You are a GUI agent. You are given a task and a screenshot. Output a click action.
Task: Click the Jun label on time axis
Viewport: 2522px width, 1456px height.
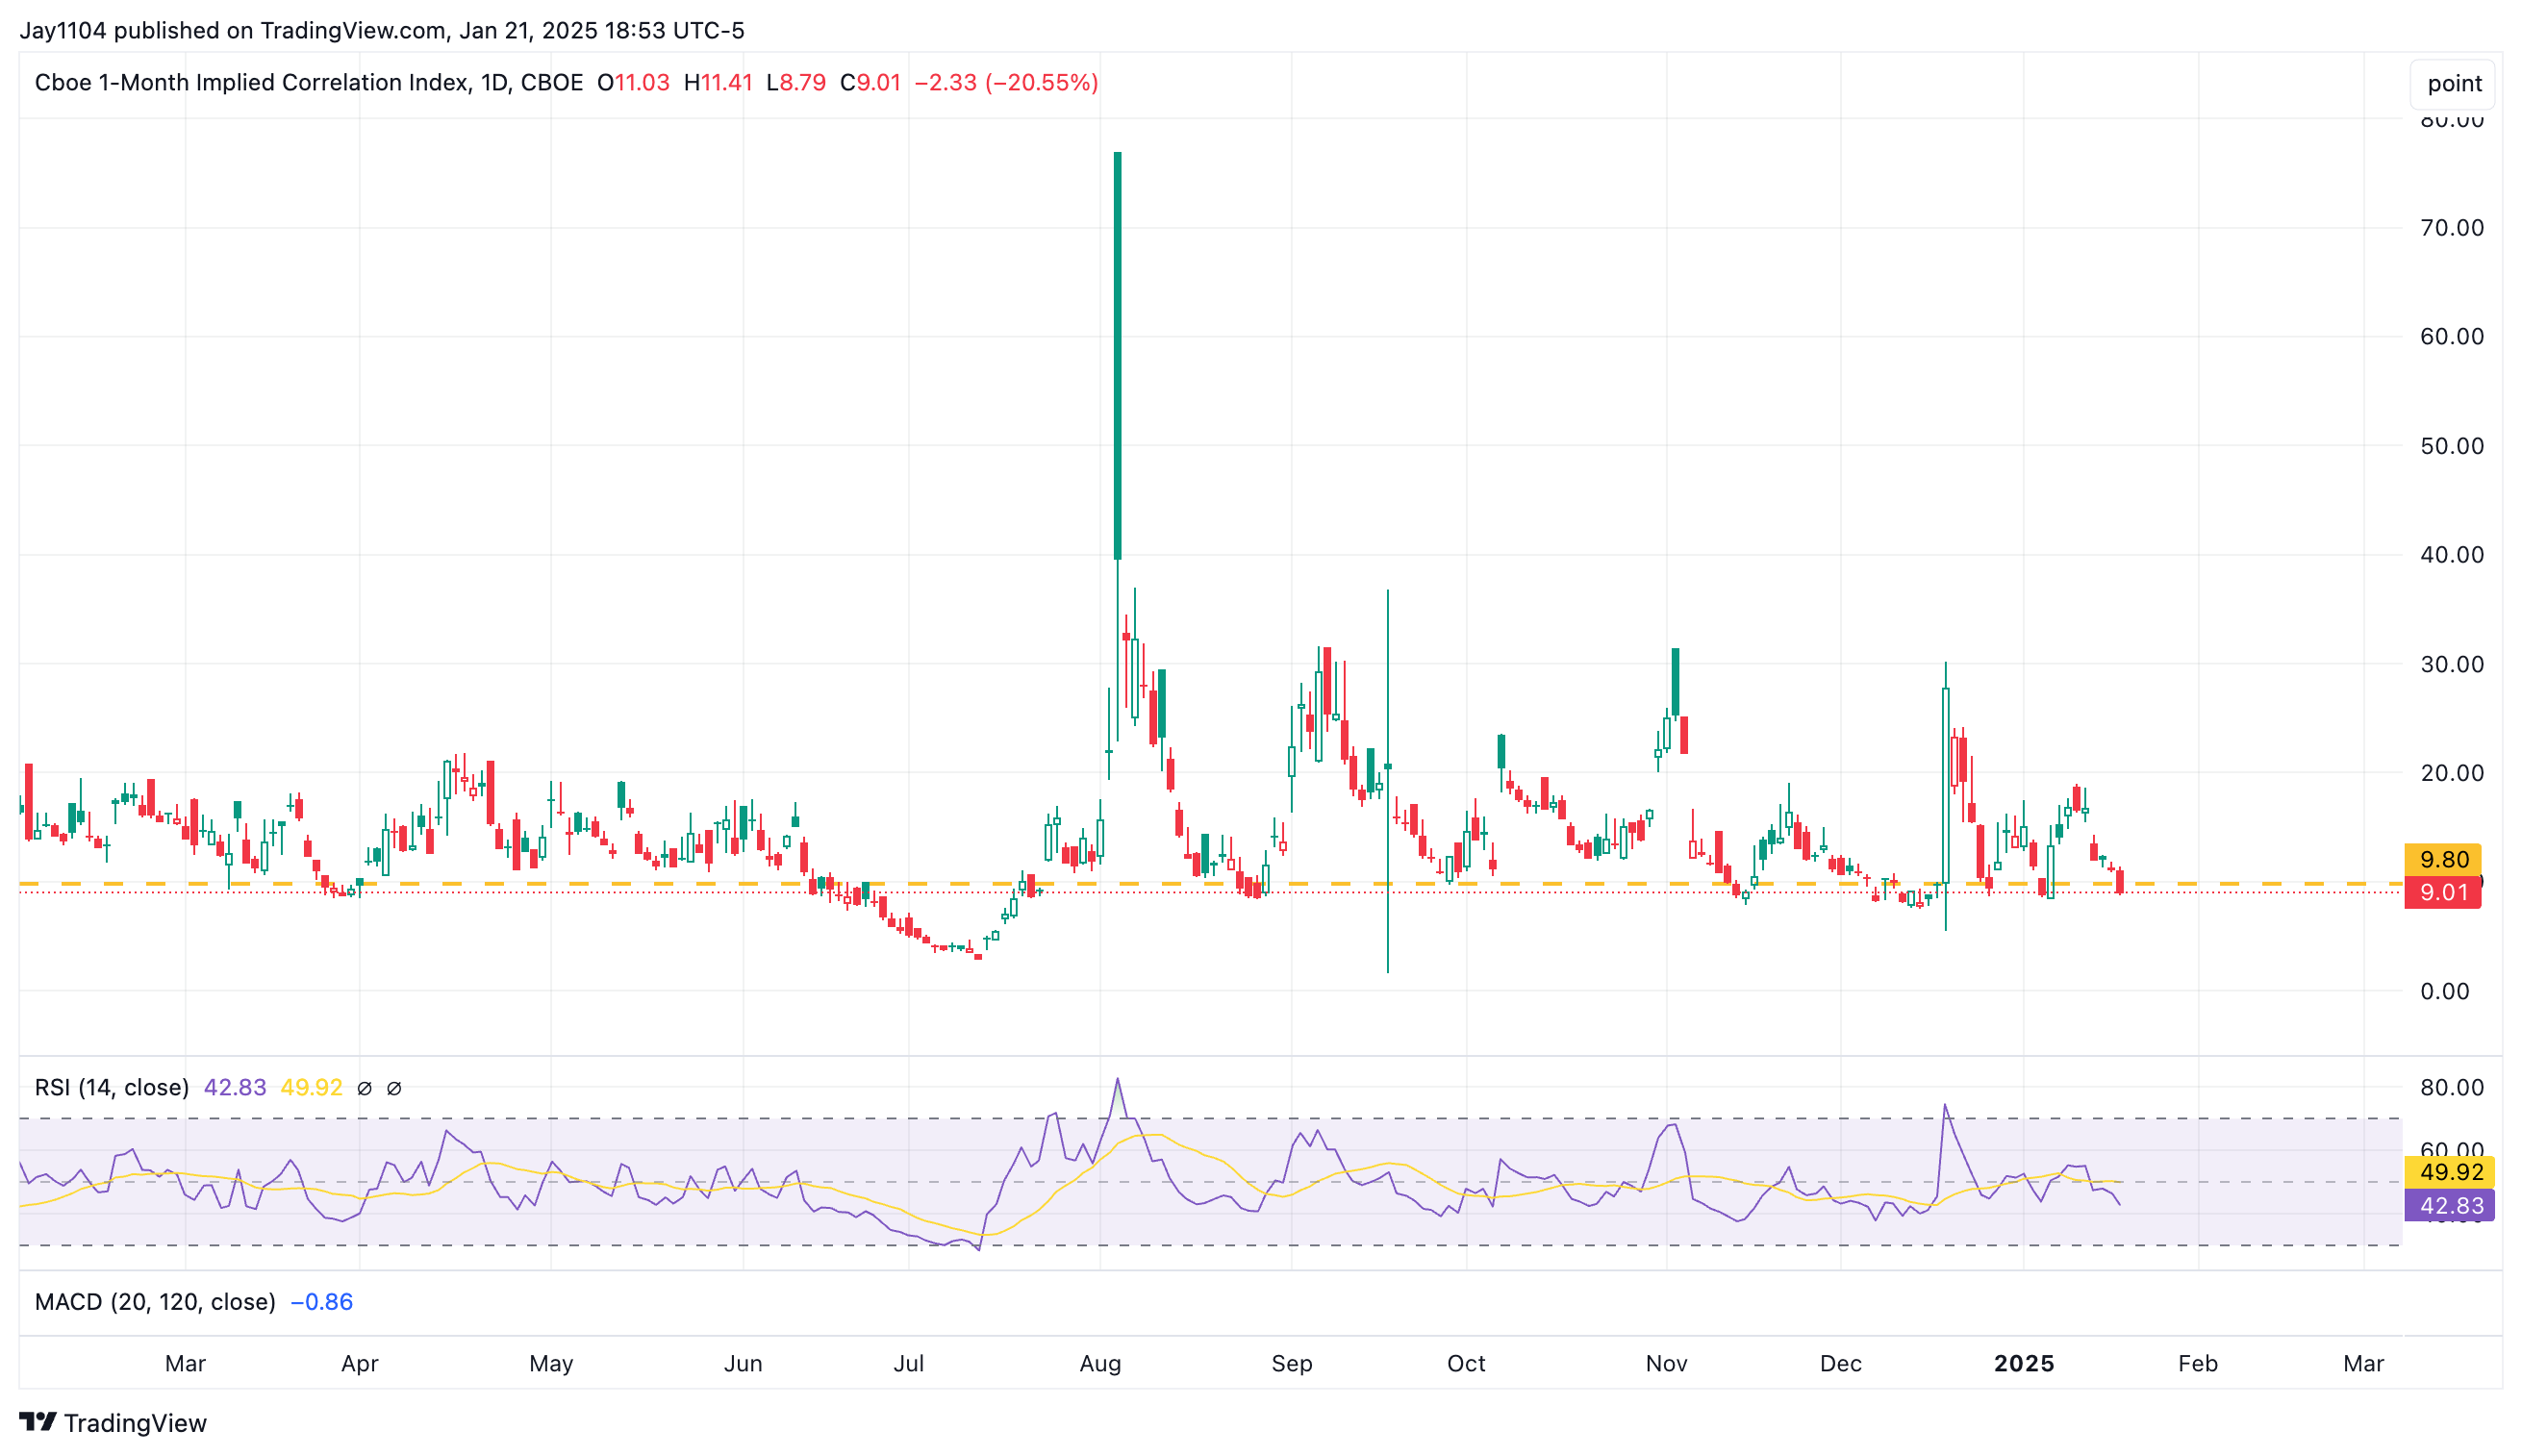[743, 1363]
